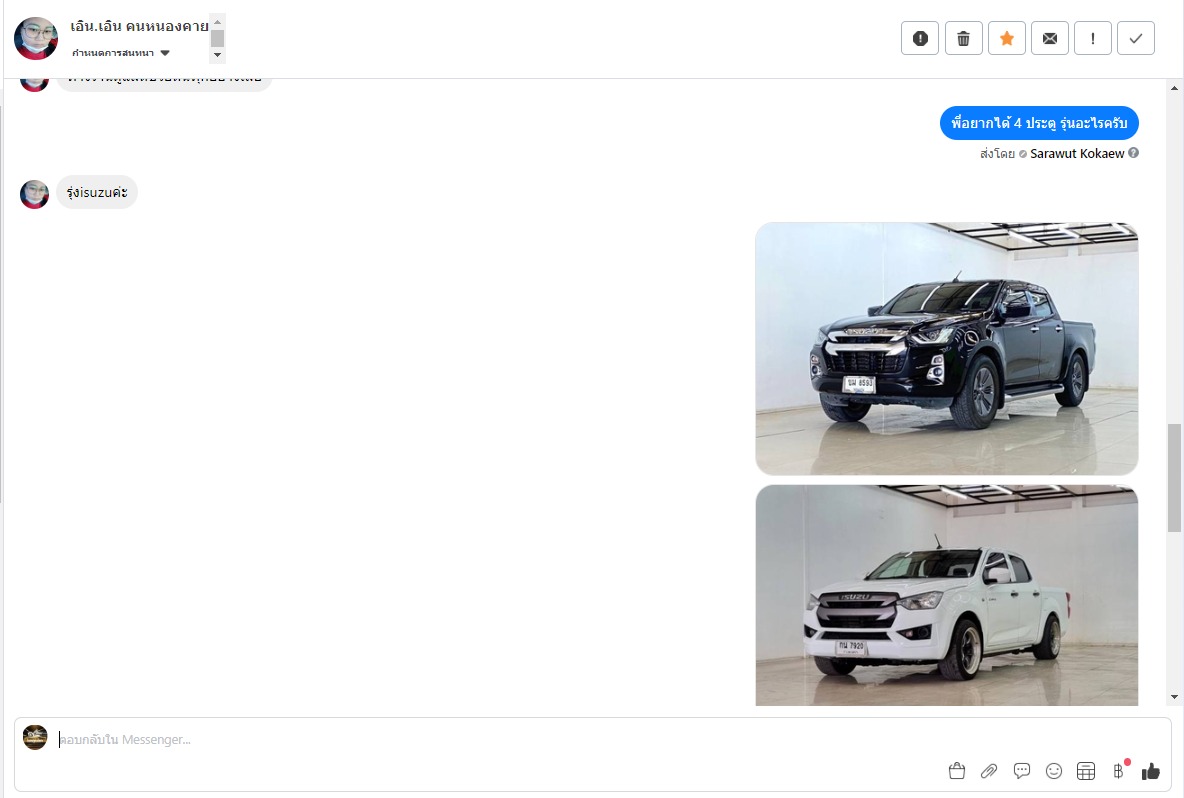1184x798 pixels.
Task: Attach a file with paperclip icon
Action: point(989,771)
